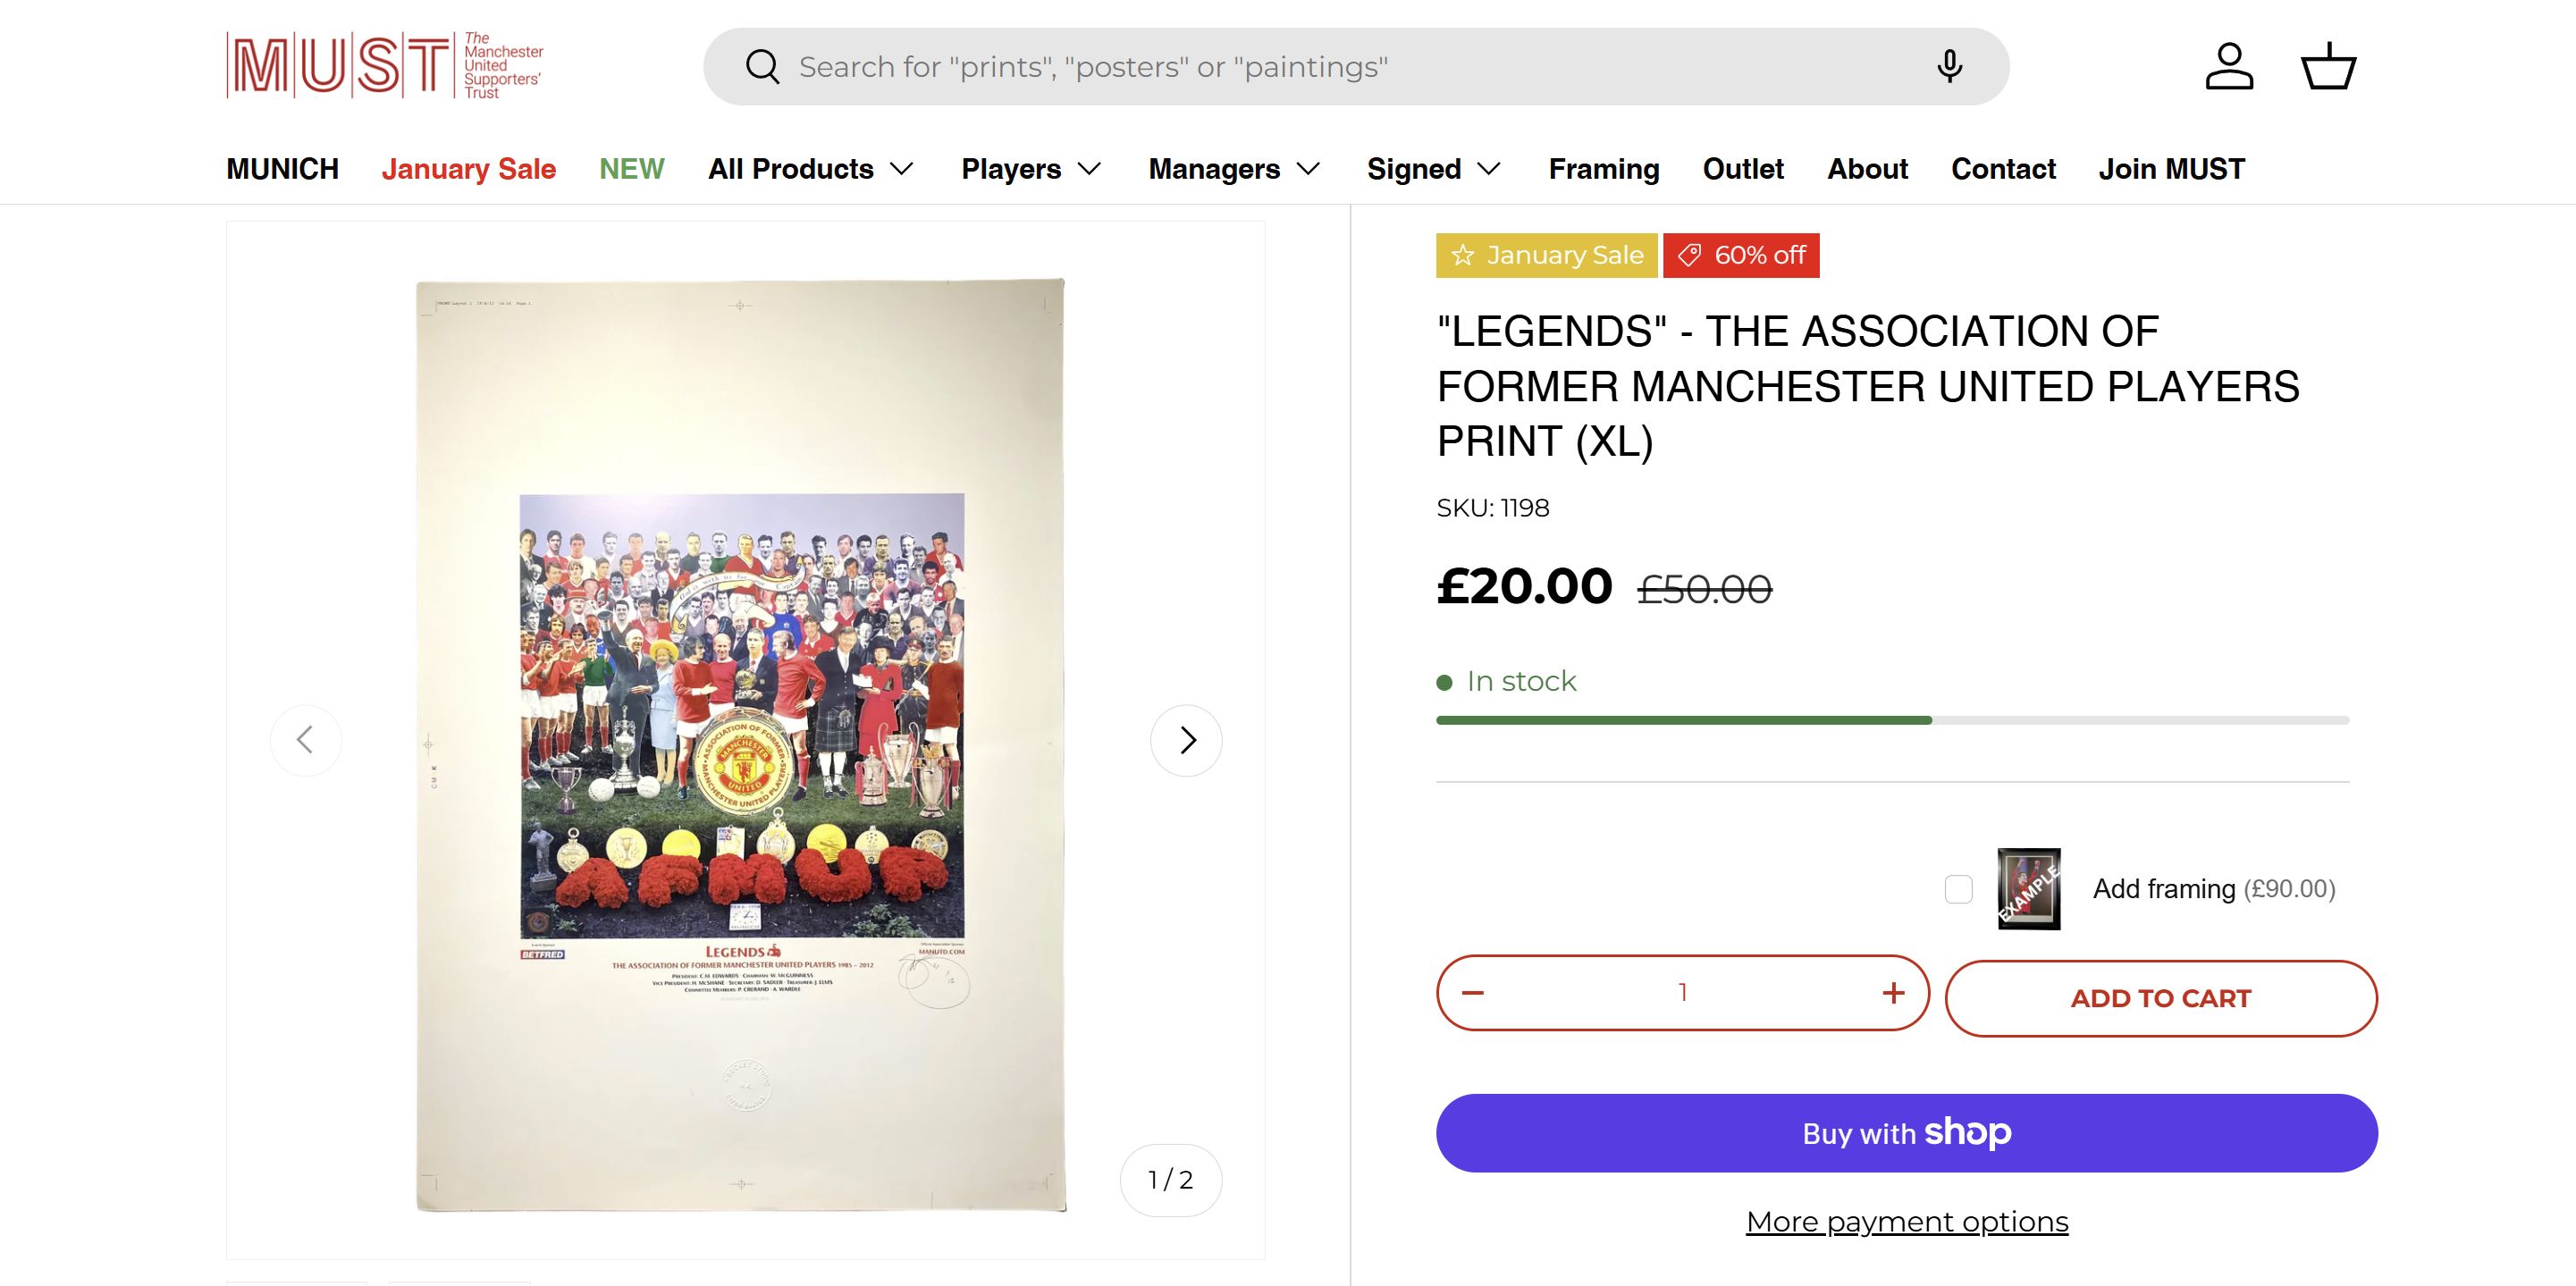Viewport: 2576px width, 1286px height.
Task: Open the Signed dropdown menu
Action: pyautogui.click(x=1433, y=169)
